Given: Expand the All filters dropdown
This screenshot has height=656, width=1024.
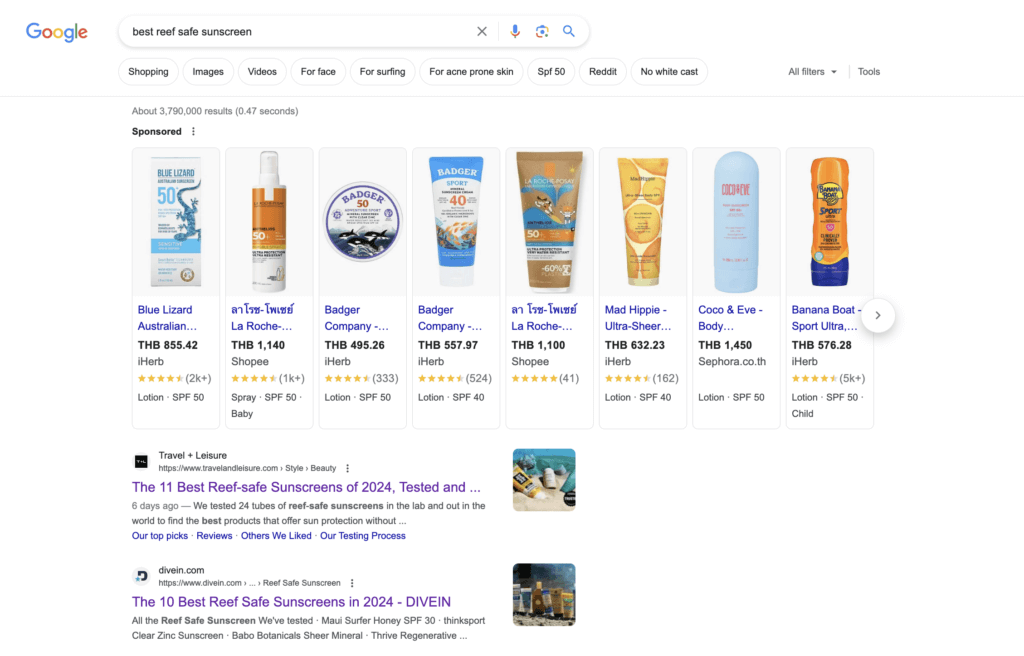Looking at the screenshot, I should [812, 71].
